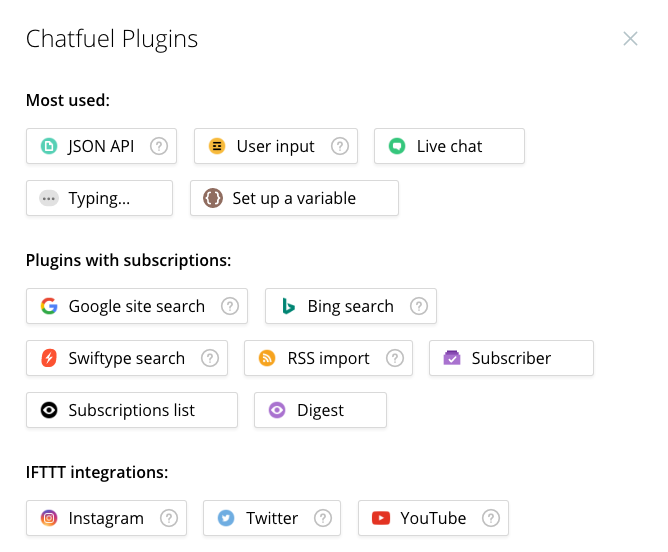Close the Chatfuel Plugins dialog
The height and width of the screenshot is (552, 668).
click(x=630, y=39)
